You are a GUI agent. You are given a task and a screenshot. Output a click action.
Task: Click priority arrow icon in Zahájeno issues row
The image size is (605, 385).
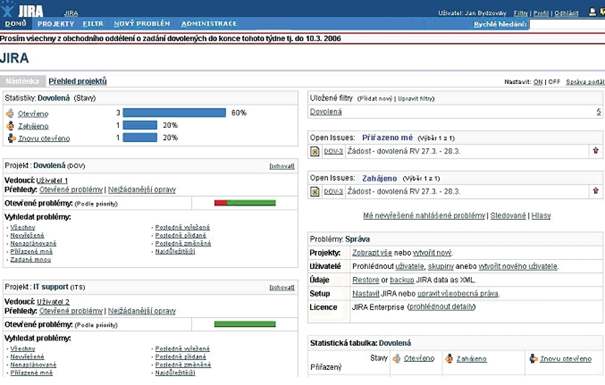point(596,191)
